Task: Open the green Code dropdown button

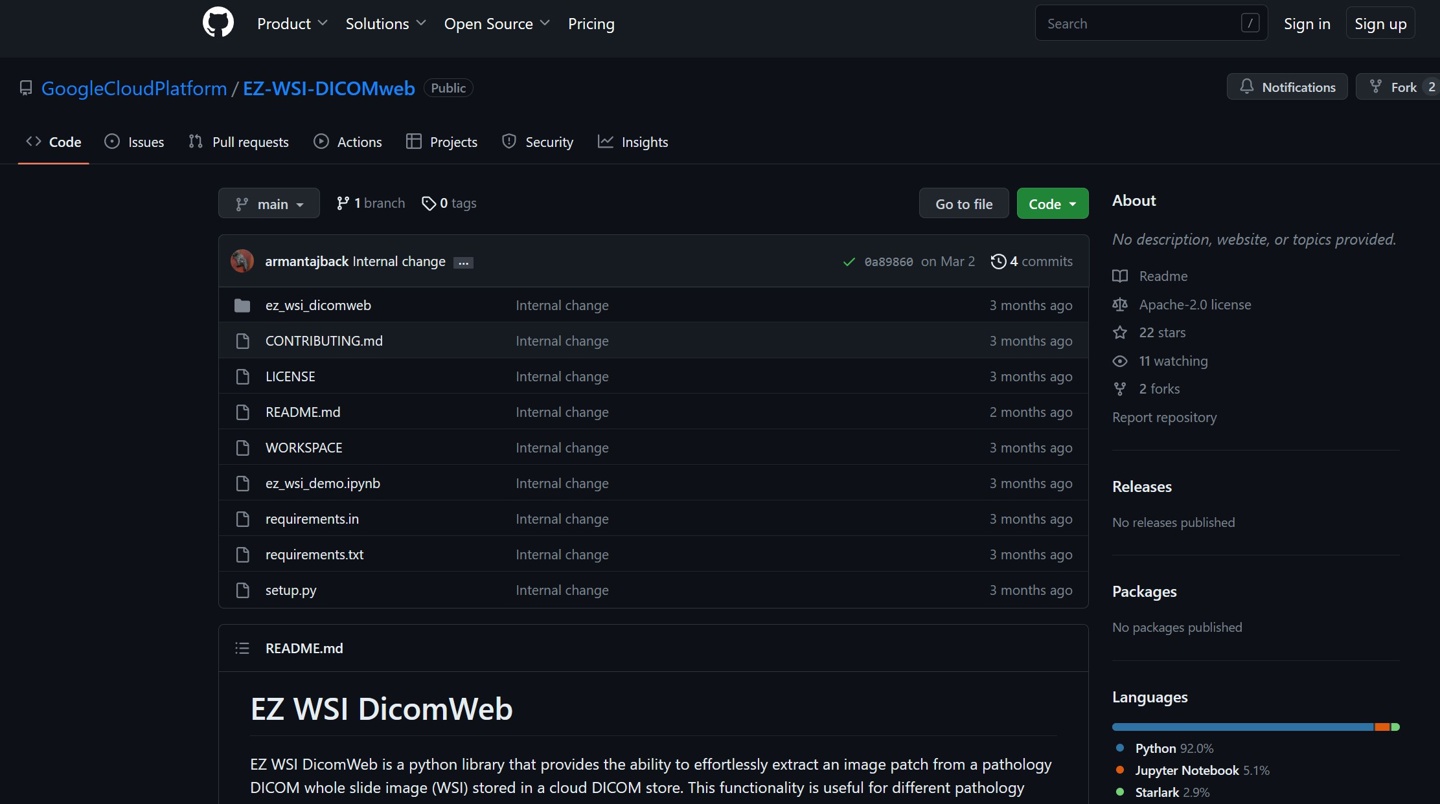Action: 1052,203
